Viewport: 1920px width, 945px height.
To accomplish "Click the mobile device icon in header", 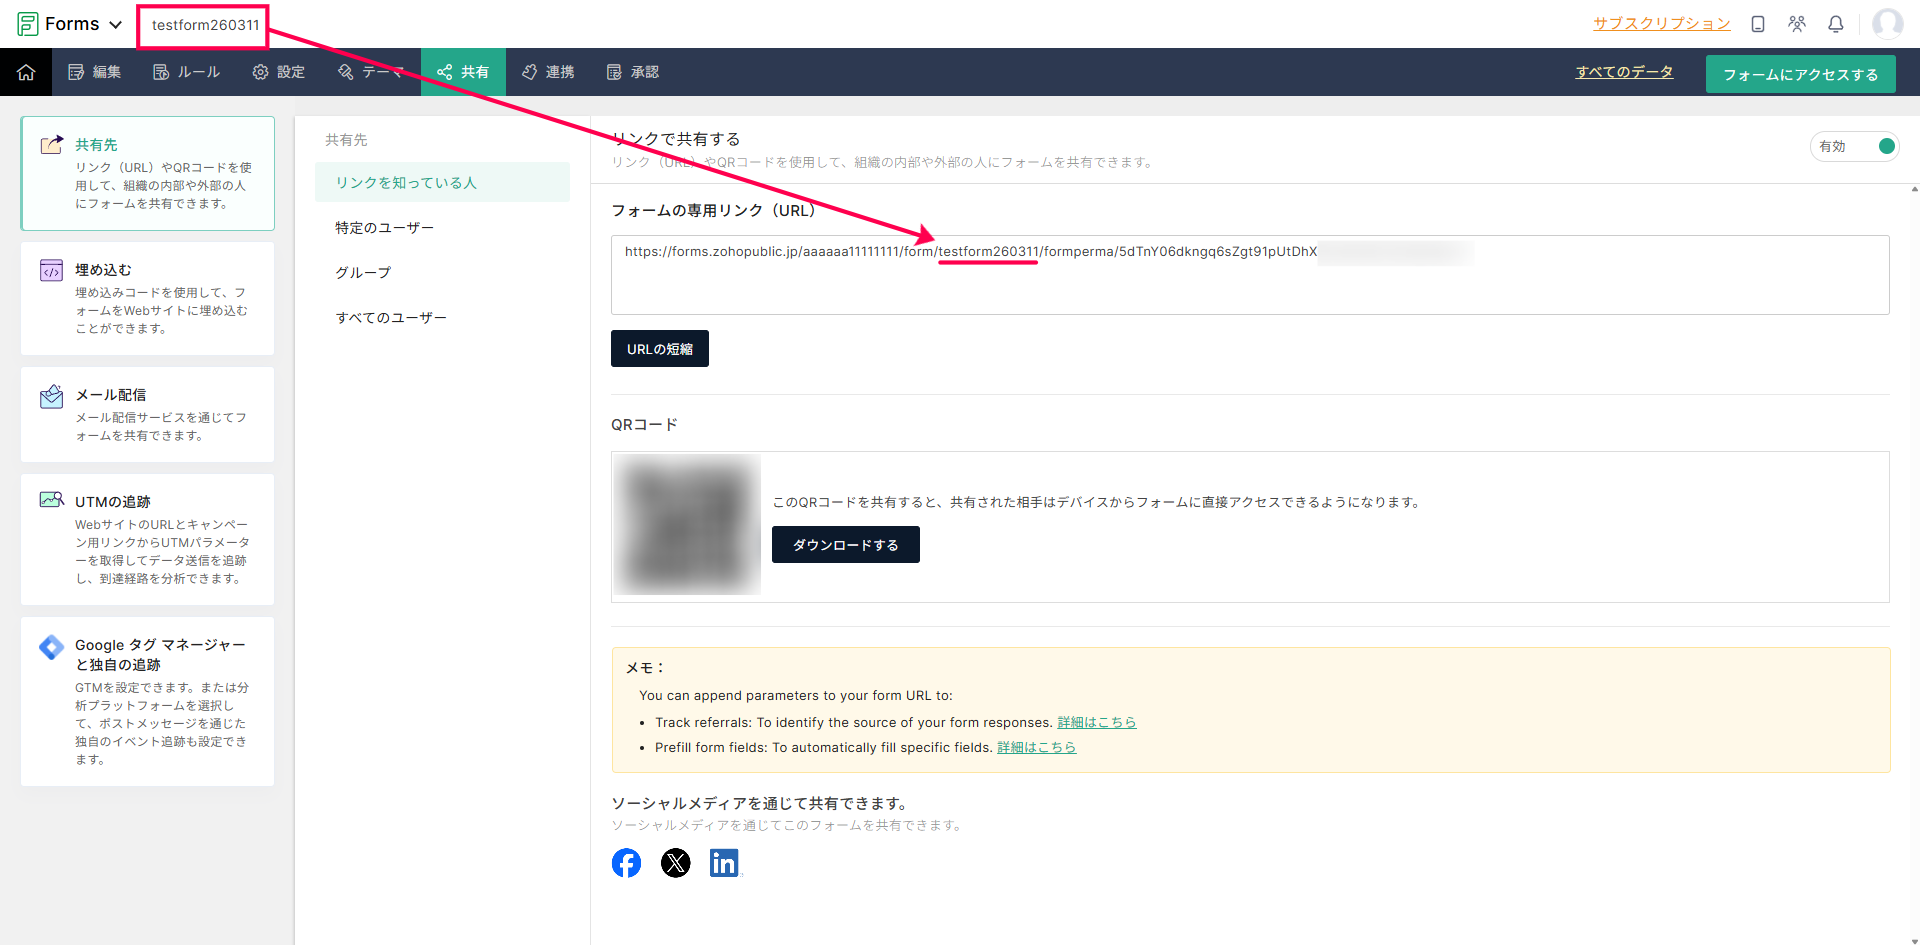I will click(1758, 24).
